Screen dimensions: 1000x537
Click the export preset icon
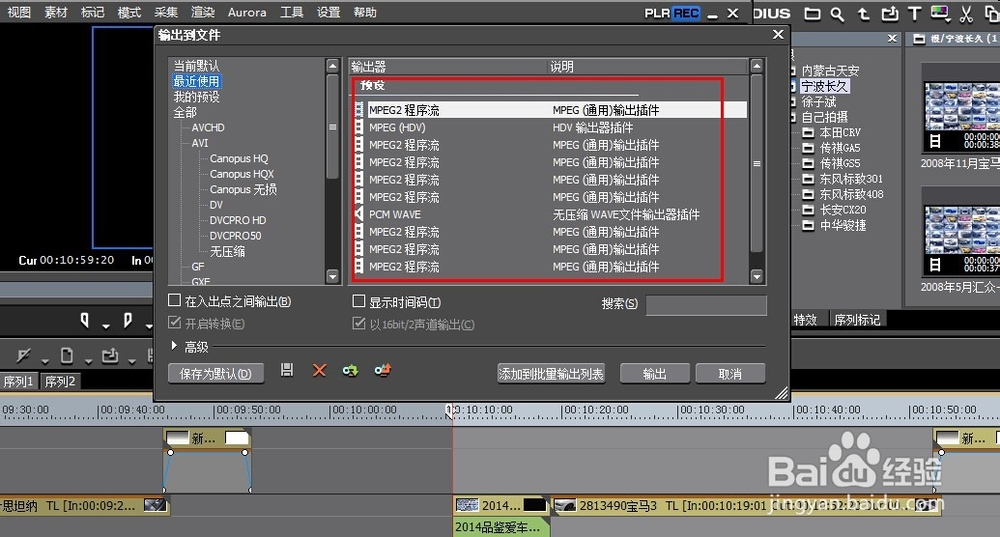[381, 371]
